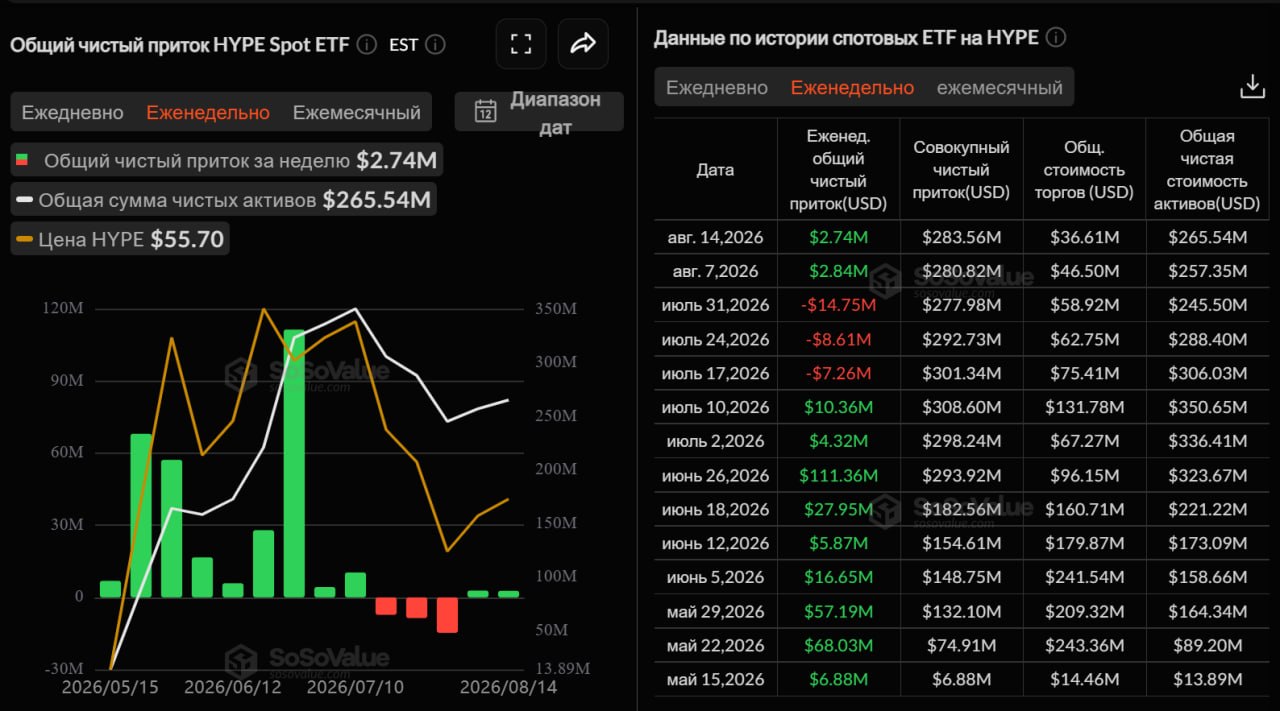
Task: Click the EST timezone label
Action: point(403,44)
